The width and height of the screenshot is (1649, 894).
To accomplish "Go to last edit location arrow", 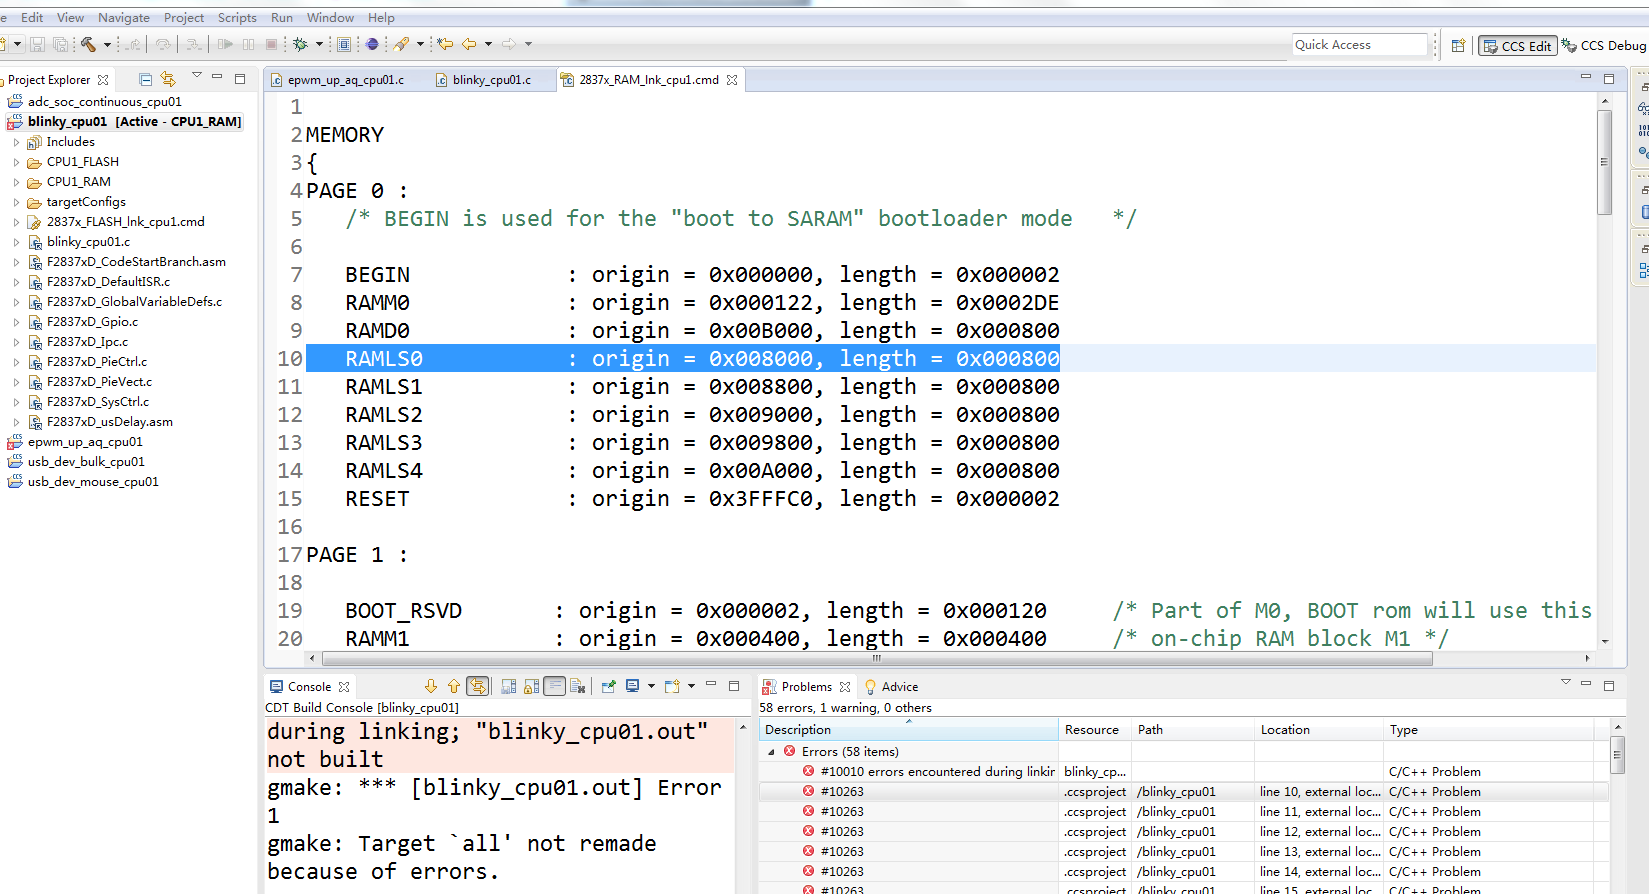I will coord(445,44).
